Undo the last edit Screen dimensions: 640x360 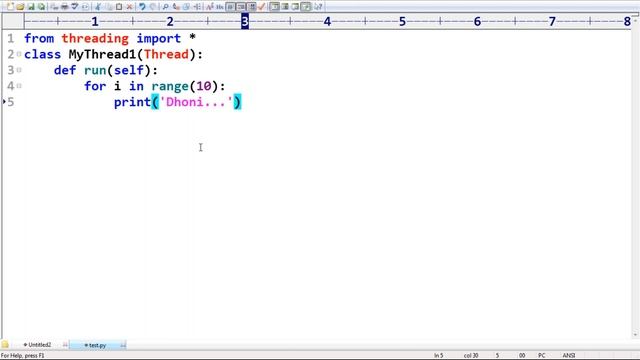coord(142,7)
